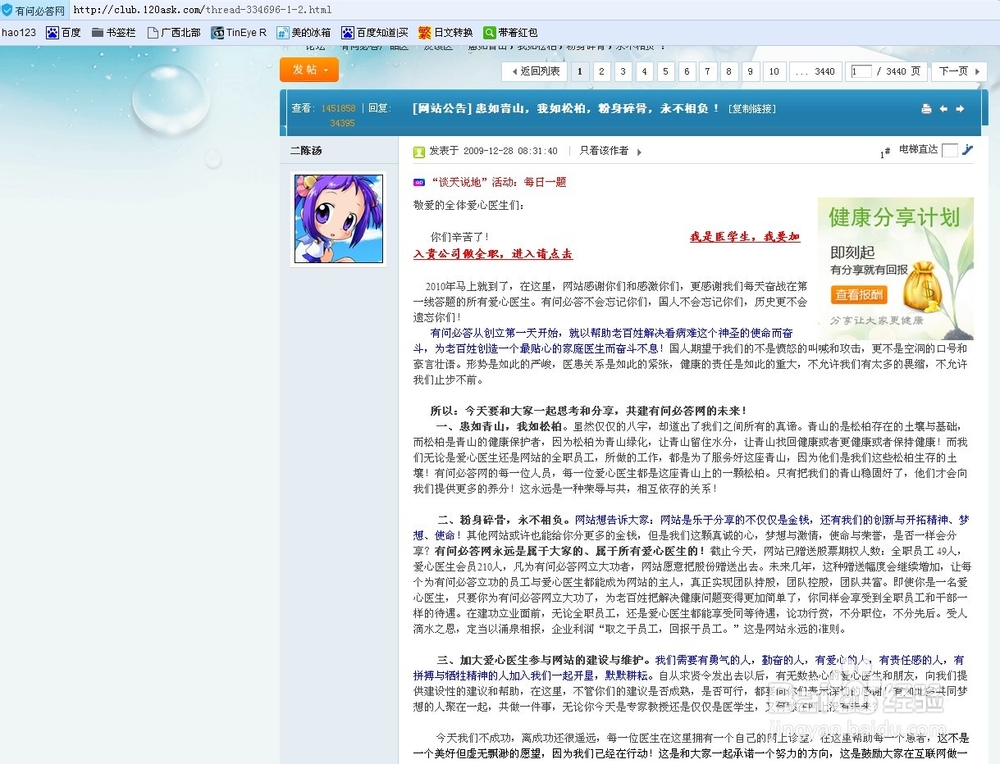This screenshot has height=764, width=1000.
Task: Click the 网站公告 category tag
Action: tap(442, 108)
